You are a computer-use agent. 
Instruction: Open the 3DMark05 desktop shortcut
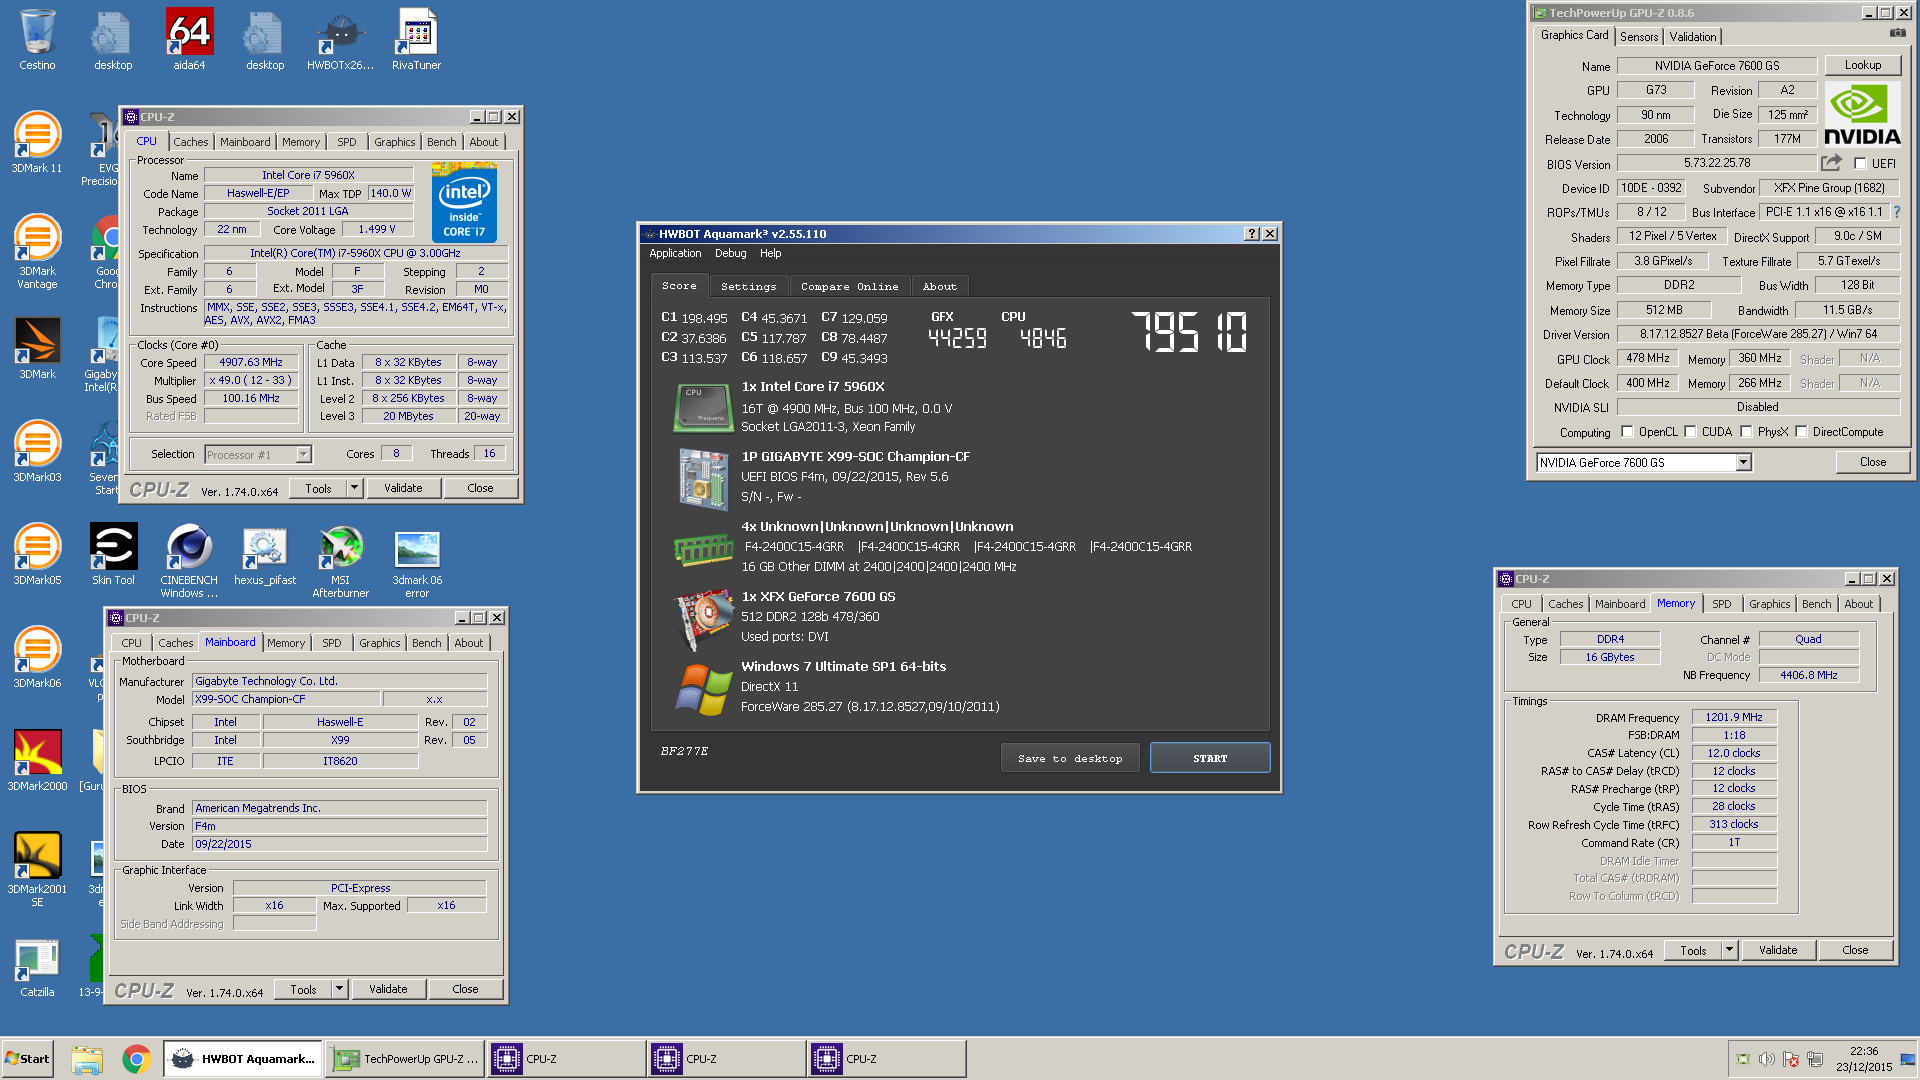click(37, 555)
